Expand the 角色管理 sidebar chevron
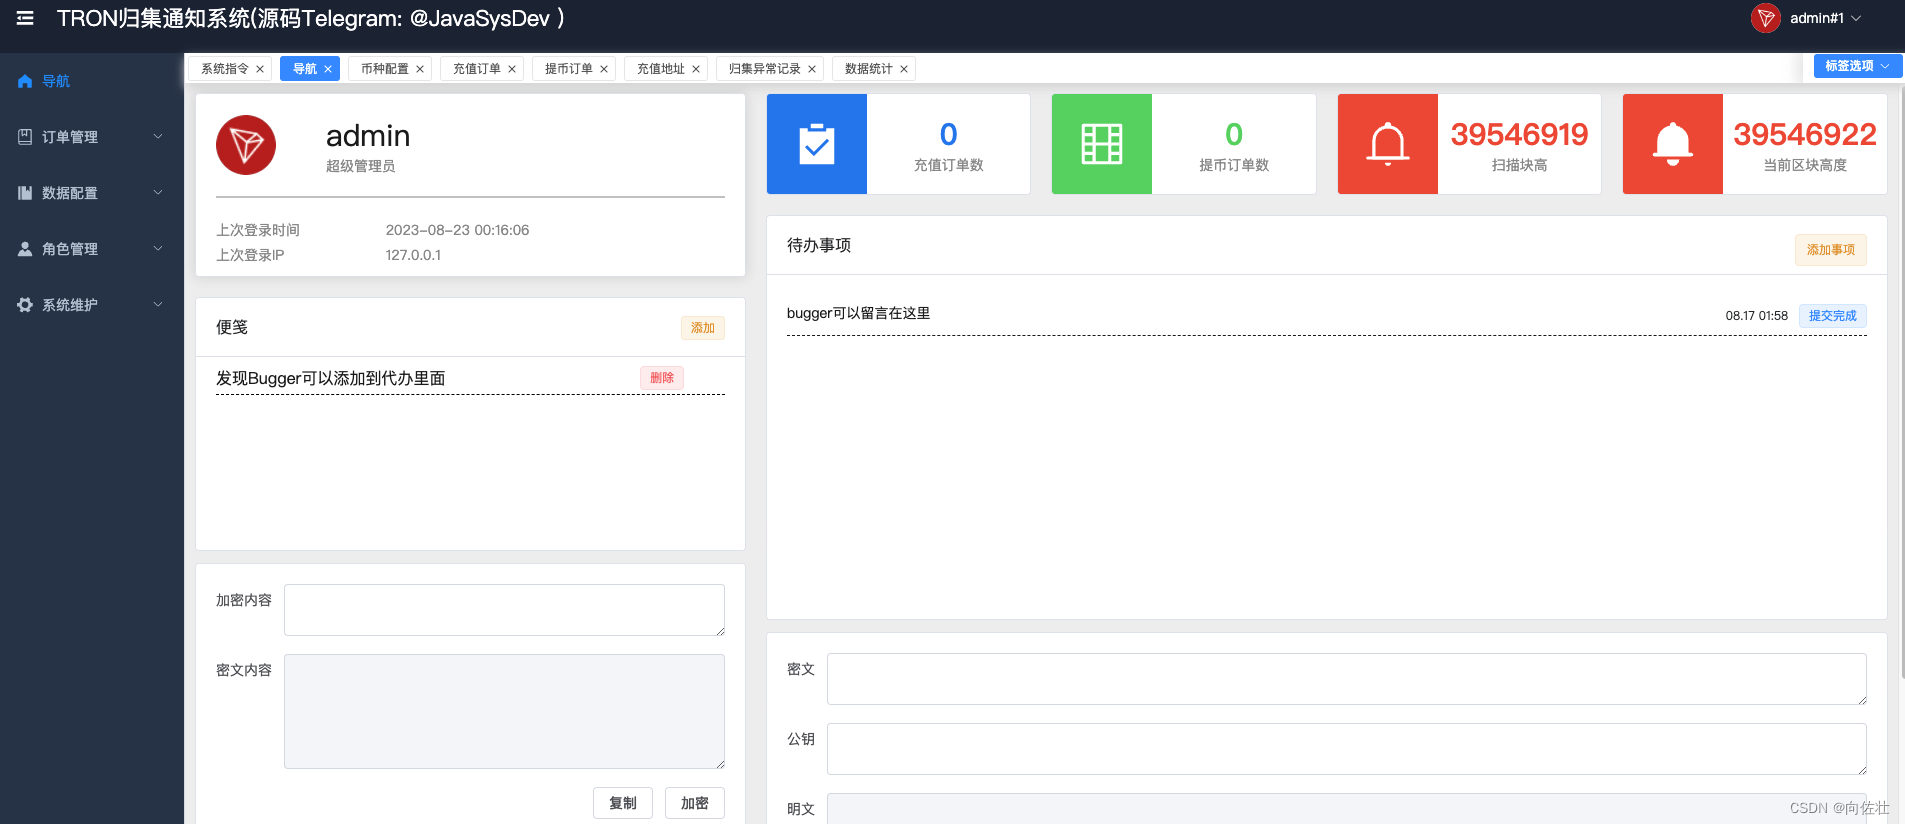 click(158, 249)
